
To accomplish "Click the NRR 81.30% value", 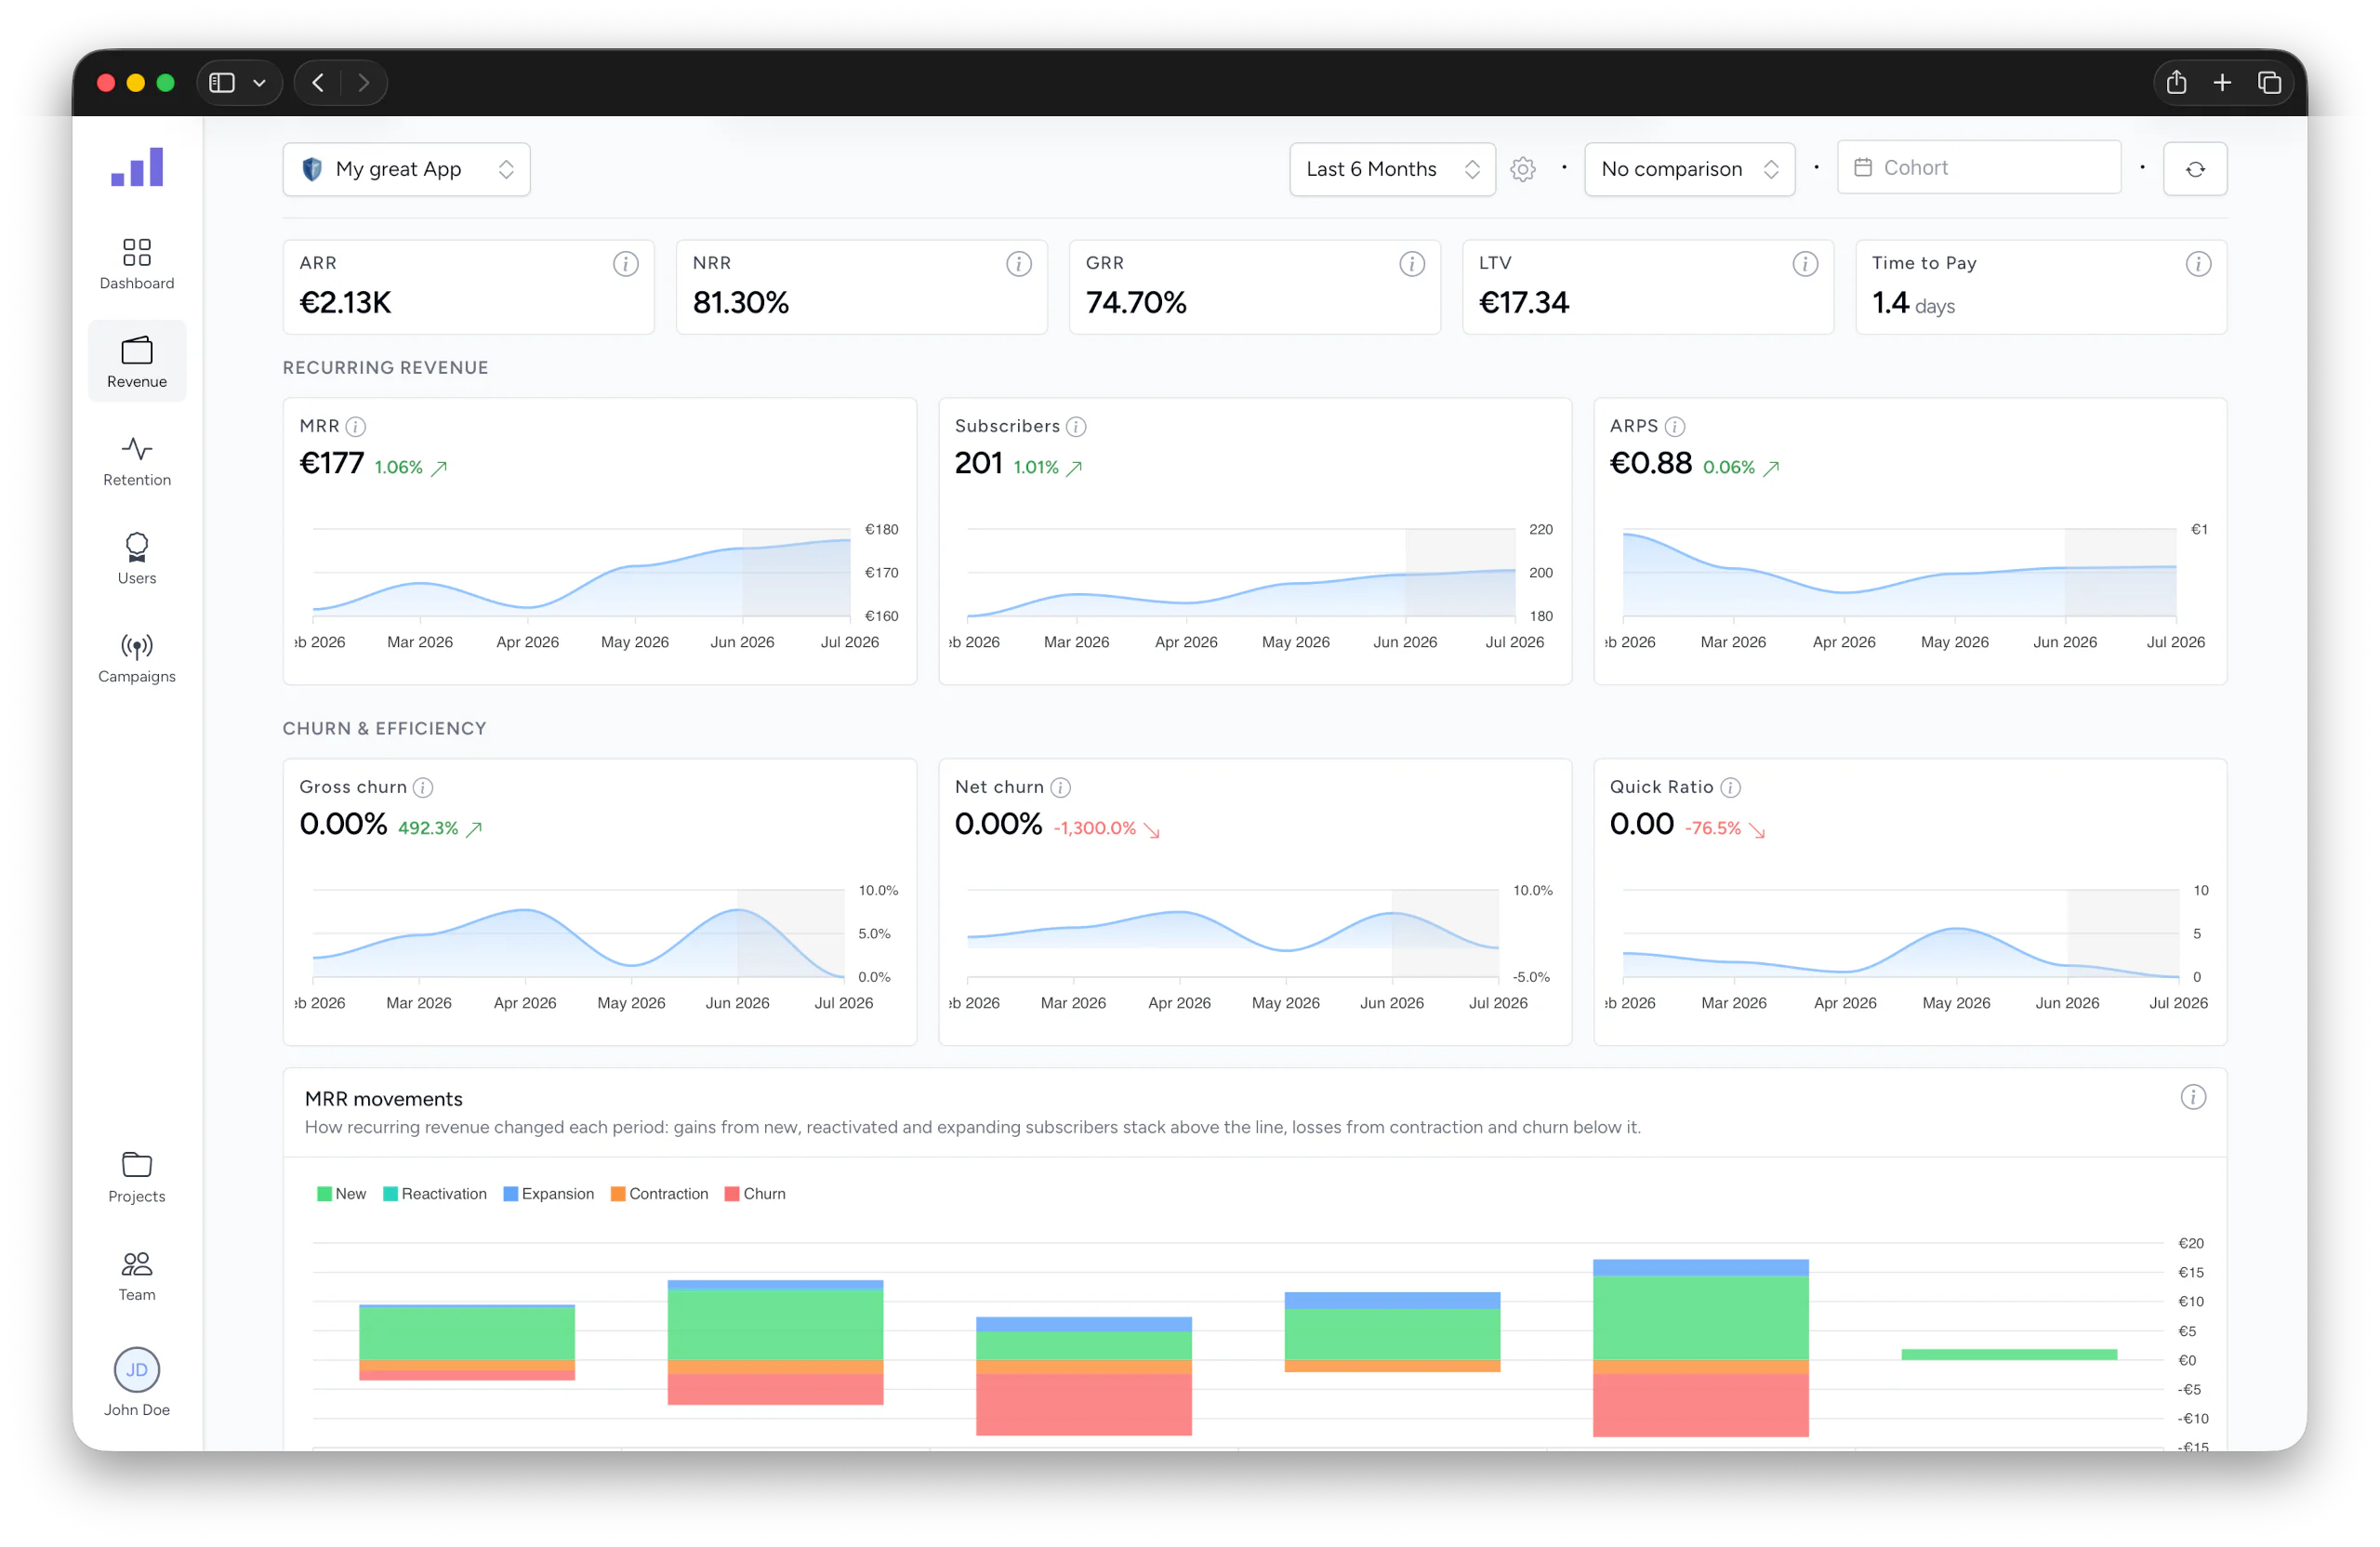I will pyautogui.click(x=741, y=302).
